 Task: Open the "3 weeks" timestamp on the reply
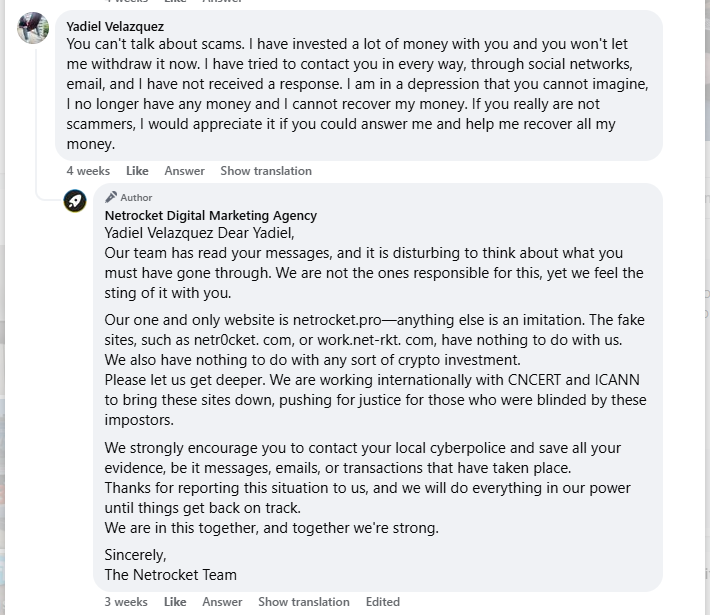126,602
